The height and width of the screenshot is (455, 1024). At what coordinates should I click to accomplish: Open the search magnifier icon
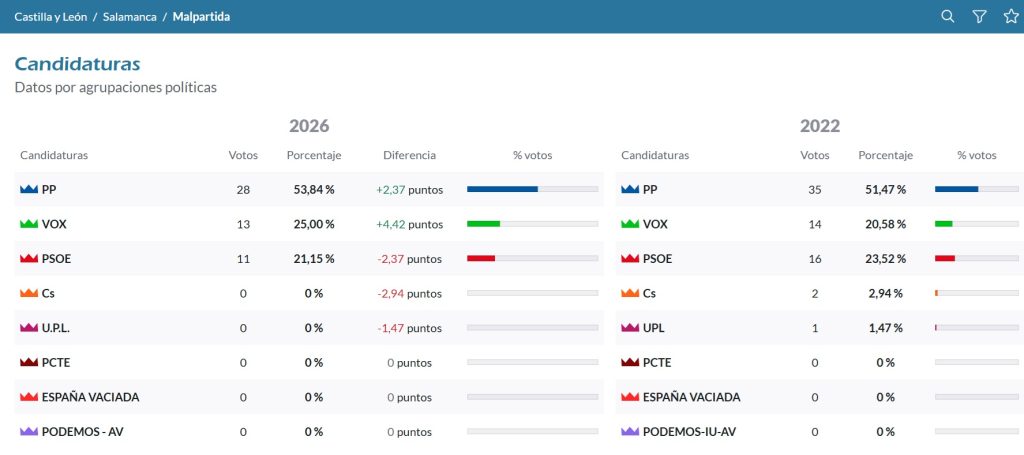click(x=948, y=16)
